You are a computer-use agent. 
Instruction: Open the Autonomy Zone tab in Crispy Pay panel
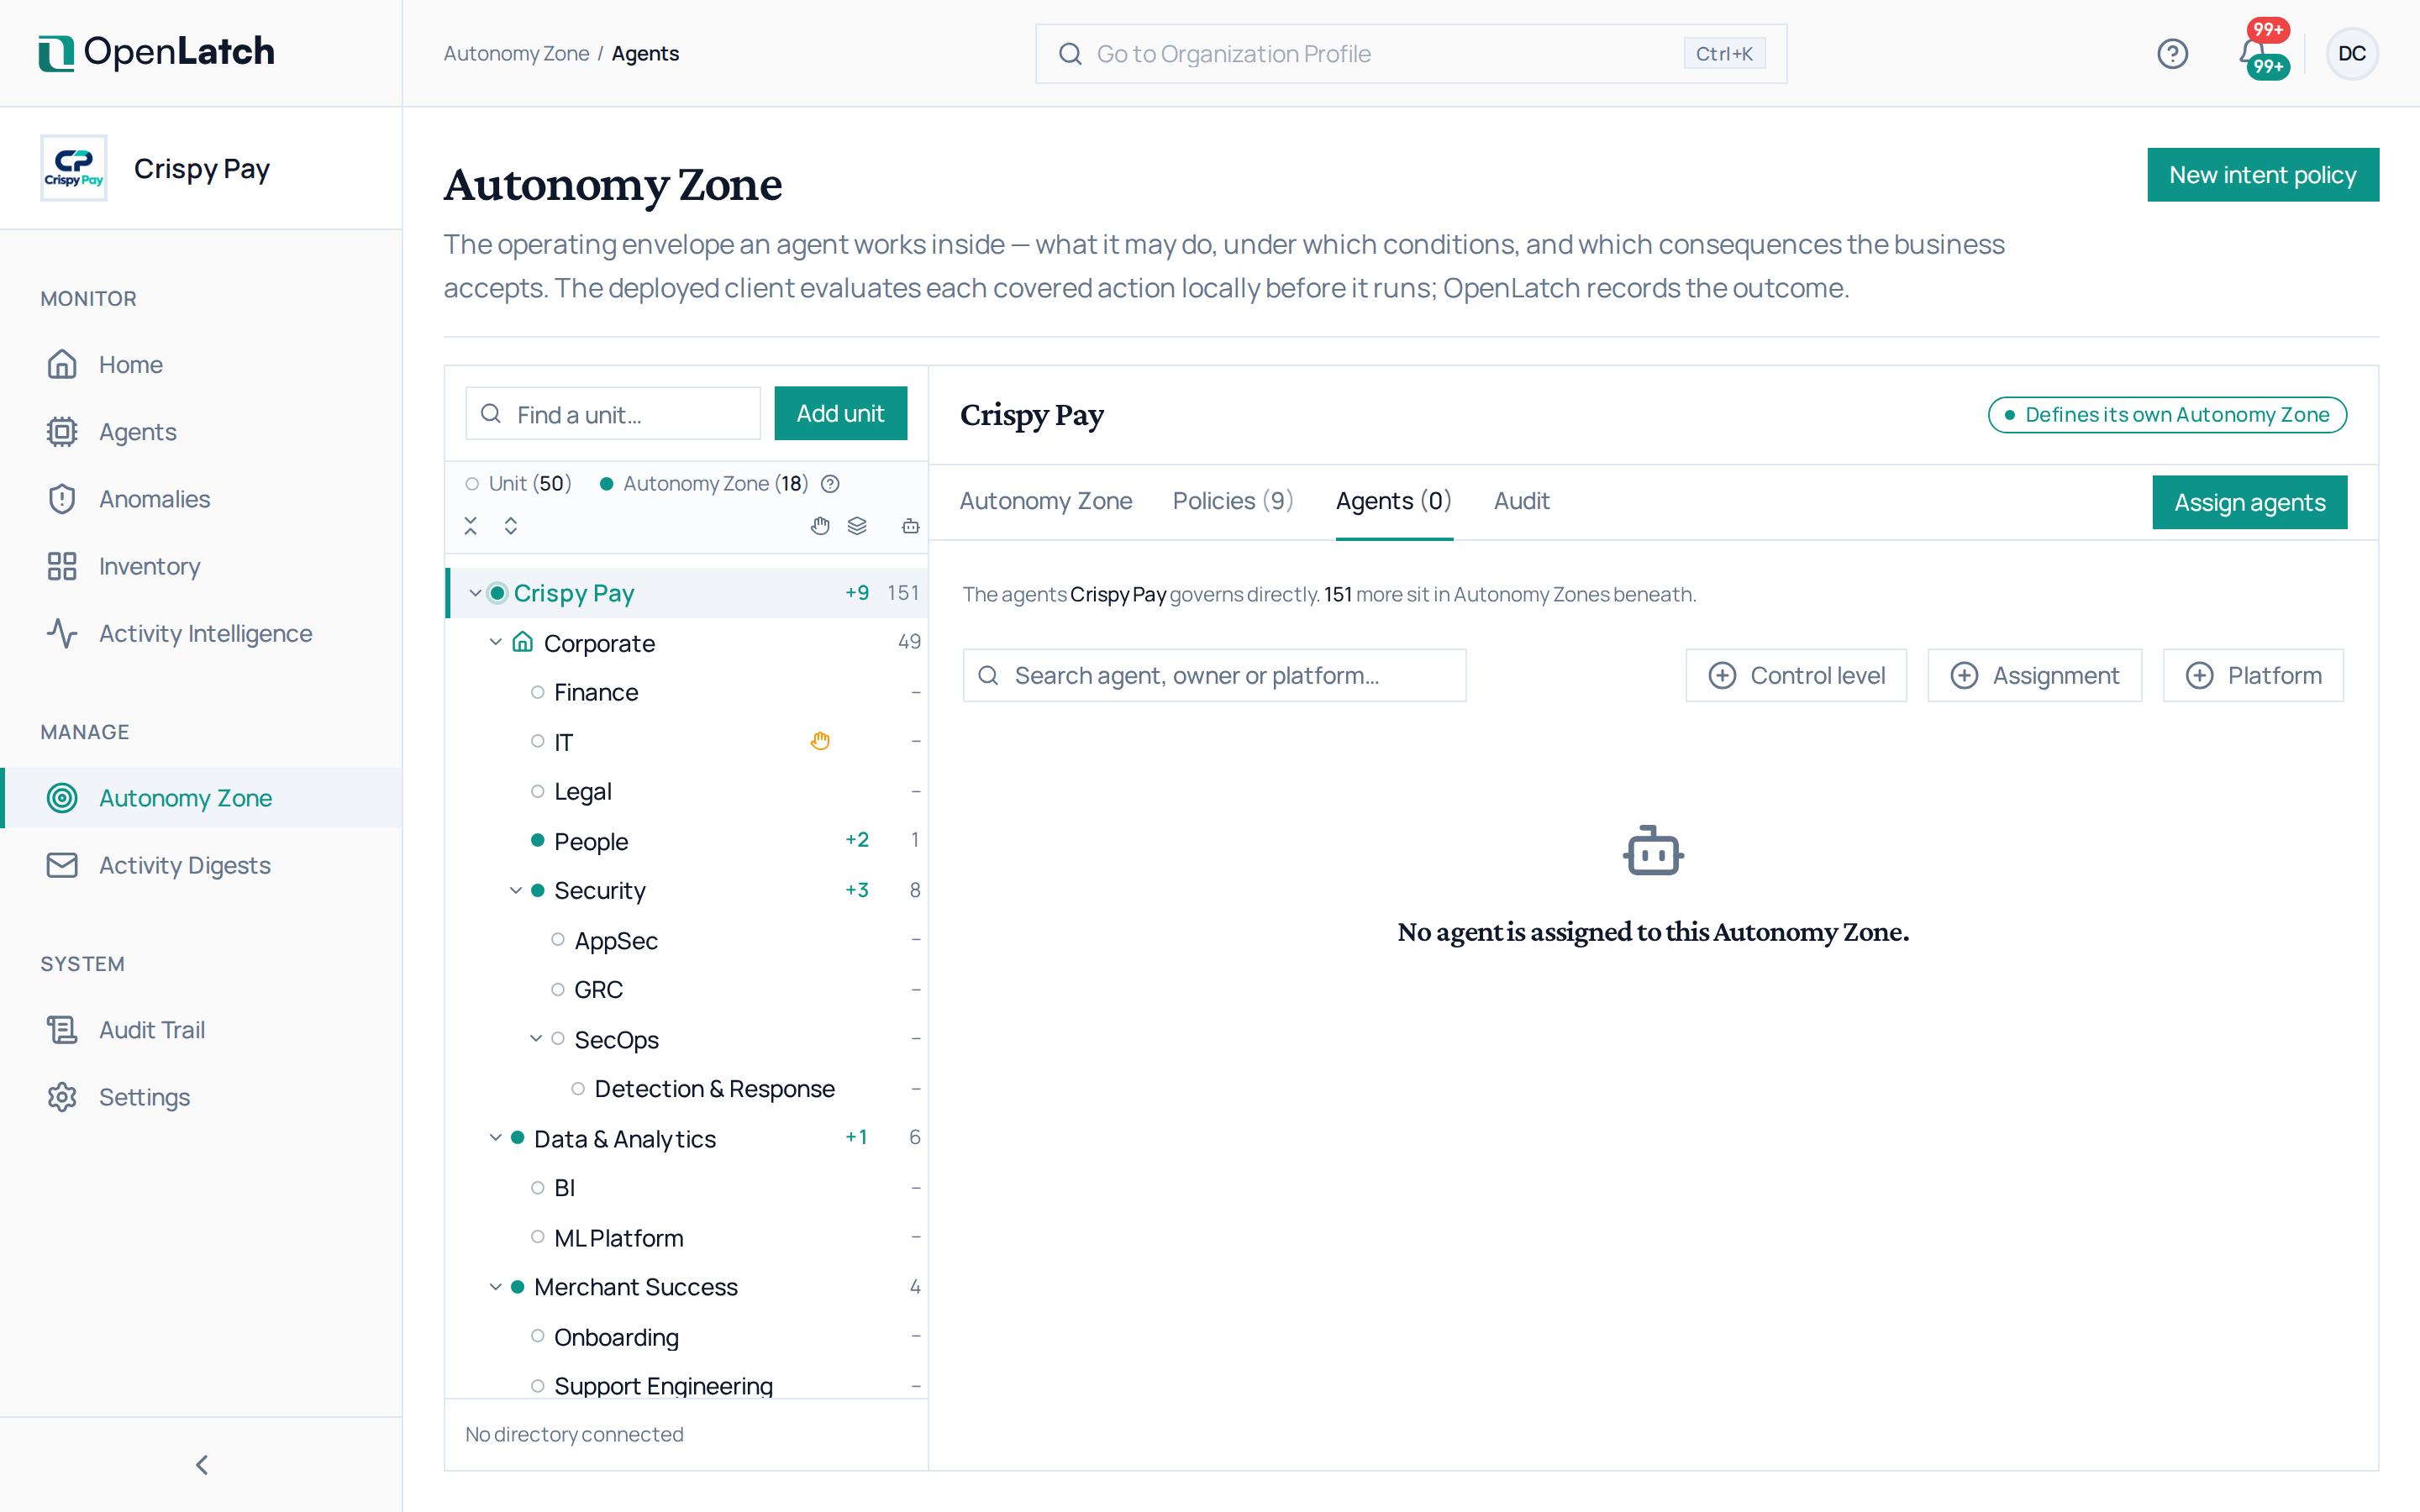tap(1045, 501)
